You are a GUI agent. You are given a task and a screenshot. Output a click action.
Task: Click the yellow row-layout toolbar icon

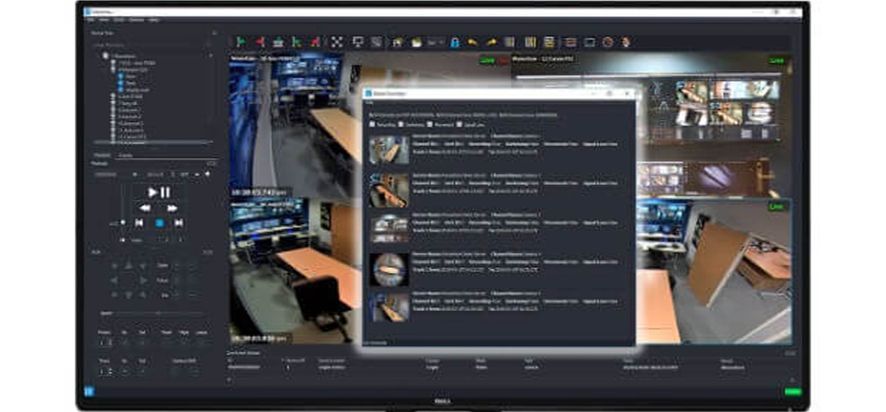pos(549,42)
